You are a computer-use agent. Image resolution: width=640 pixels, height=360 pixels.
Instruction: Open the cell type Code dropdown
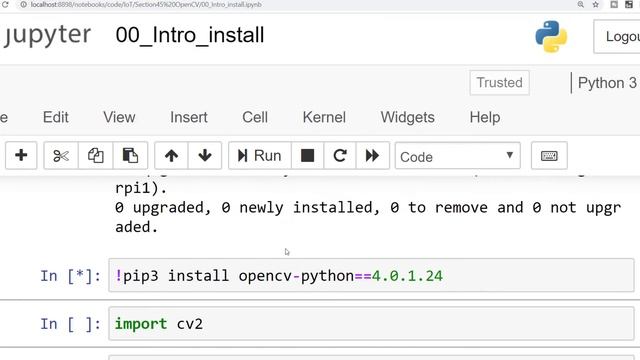(458, 156)
